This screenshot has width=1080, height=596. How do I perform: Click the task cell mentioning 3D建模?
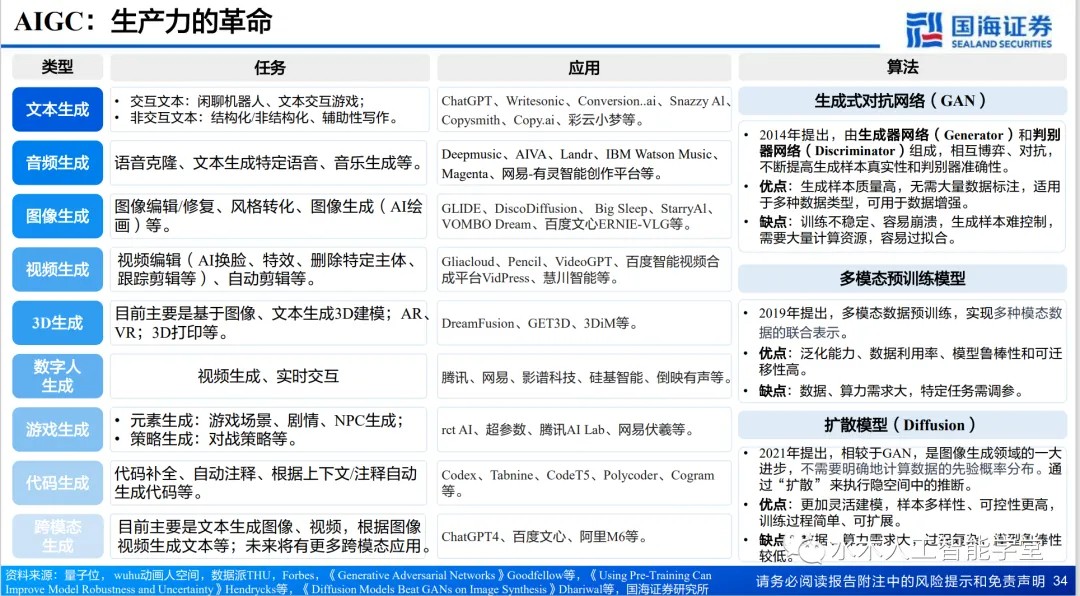(269, 322)
